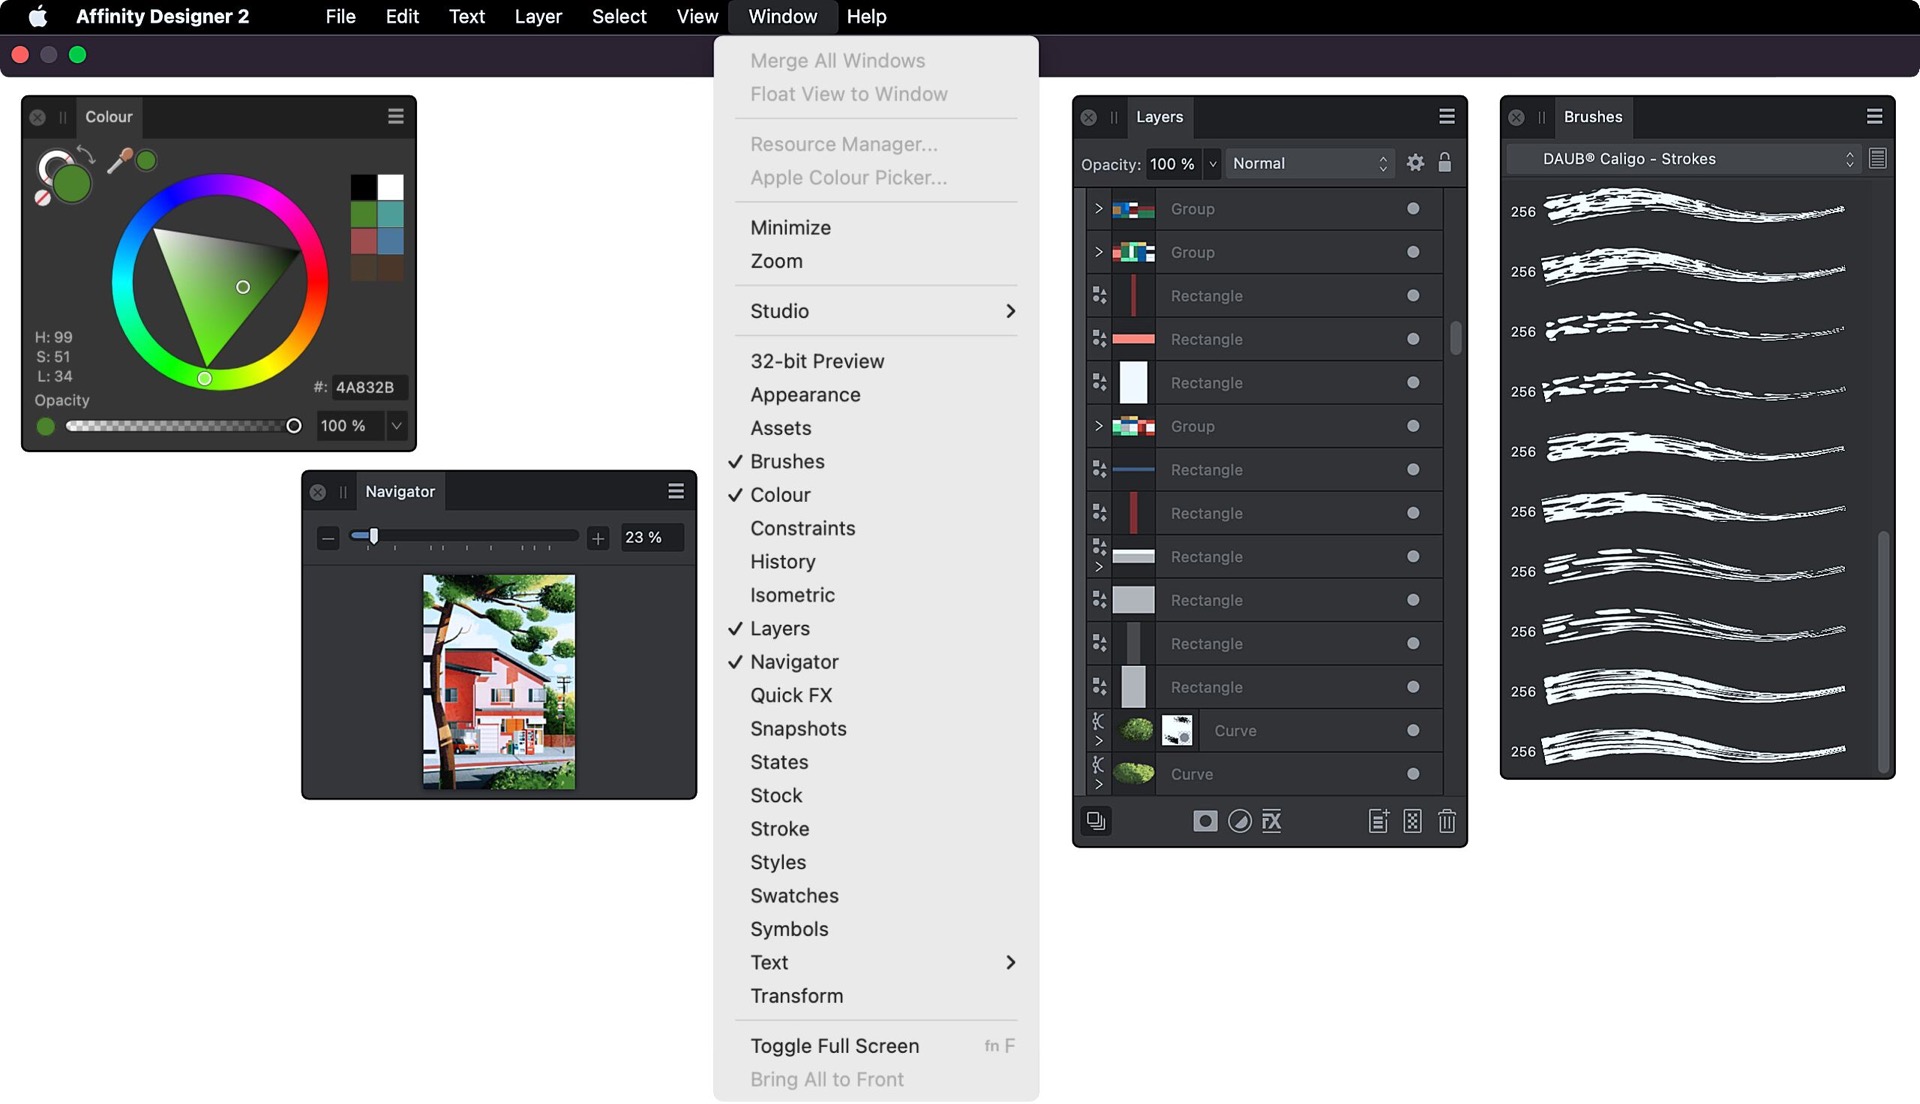Click the teal colour swatch
This screenshot has width=1920, height=1104.
(x=391, y=214)
